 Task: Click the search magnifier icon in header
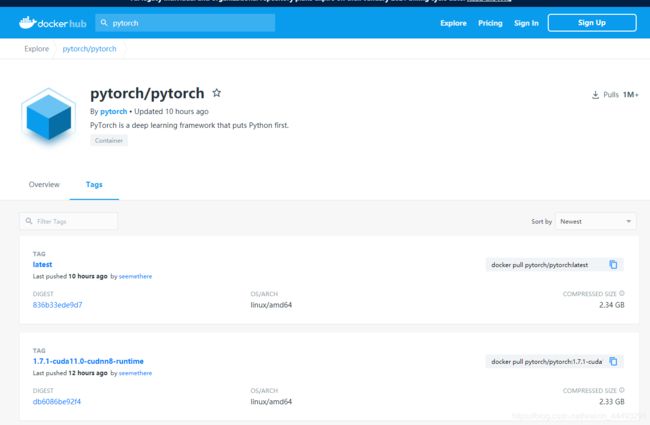[104, 22]
